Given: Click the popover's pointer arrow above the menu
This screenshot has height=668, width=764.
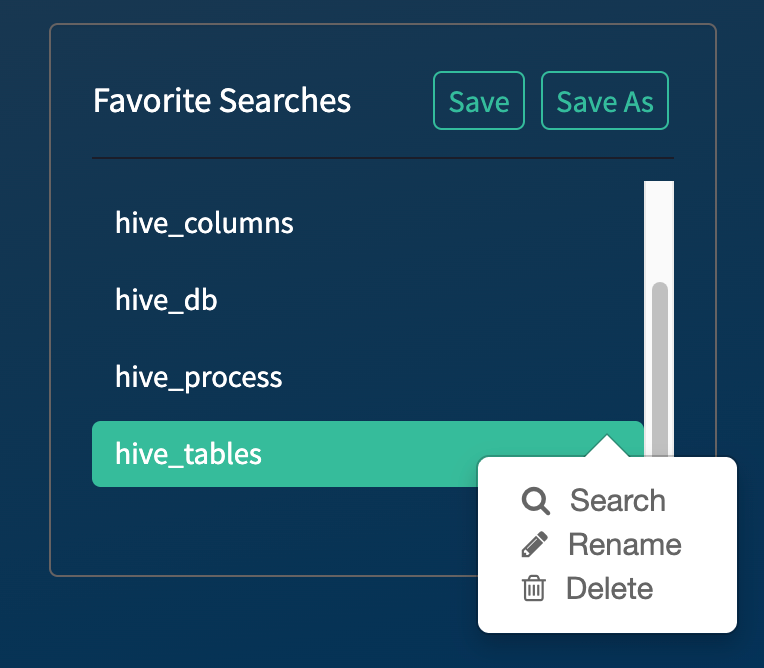Looking at the screenshot, I should coord(605,446).
